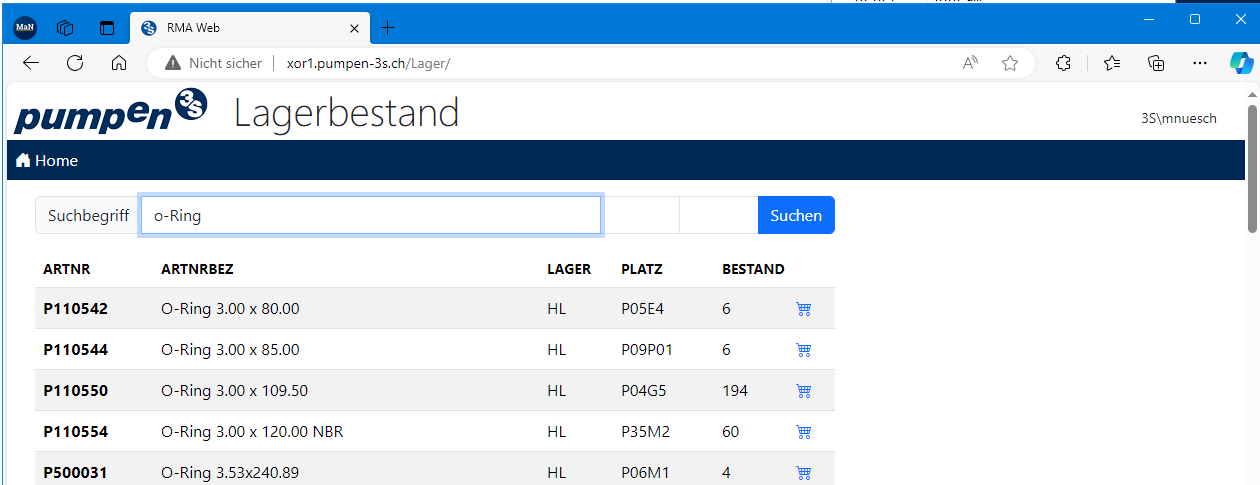Click the ARTNRBEZ column header

click(197, 269)
